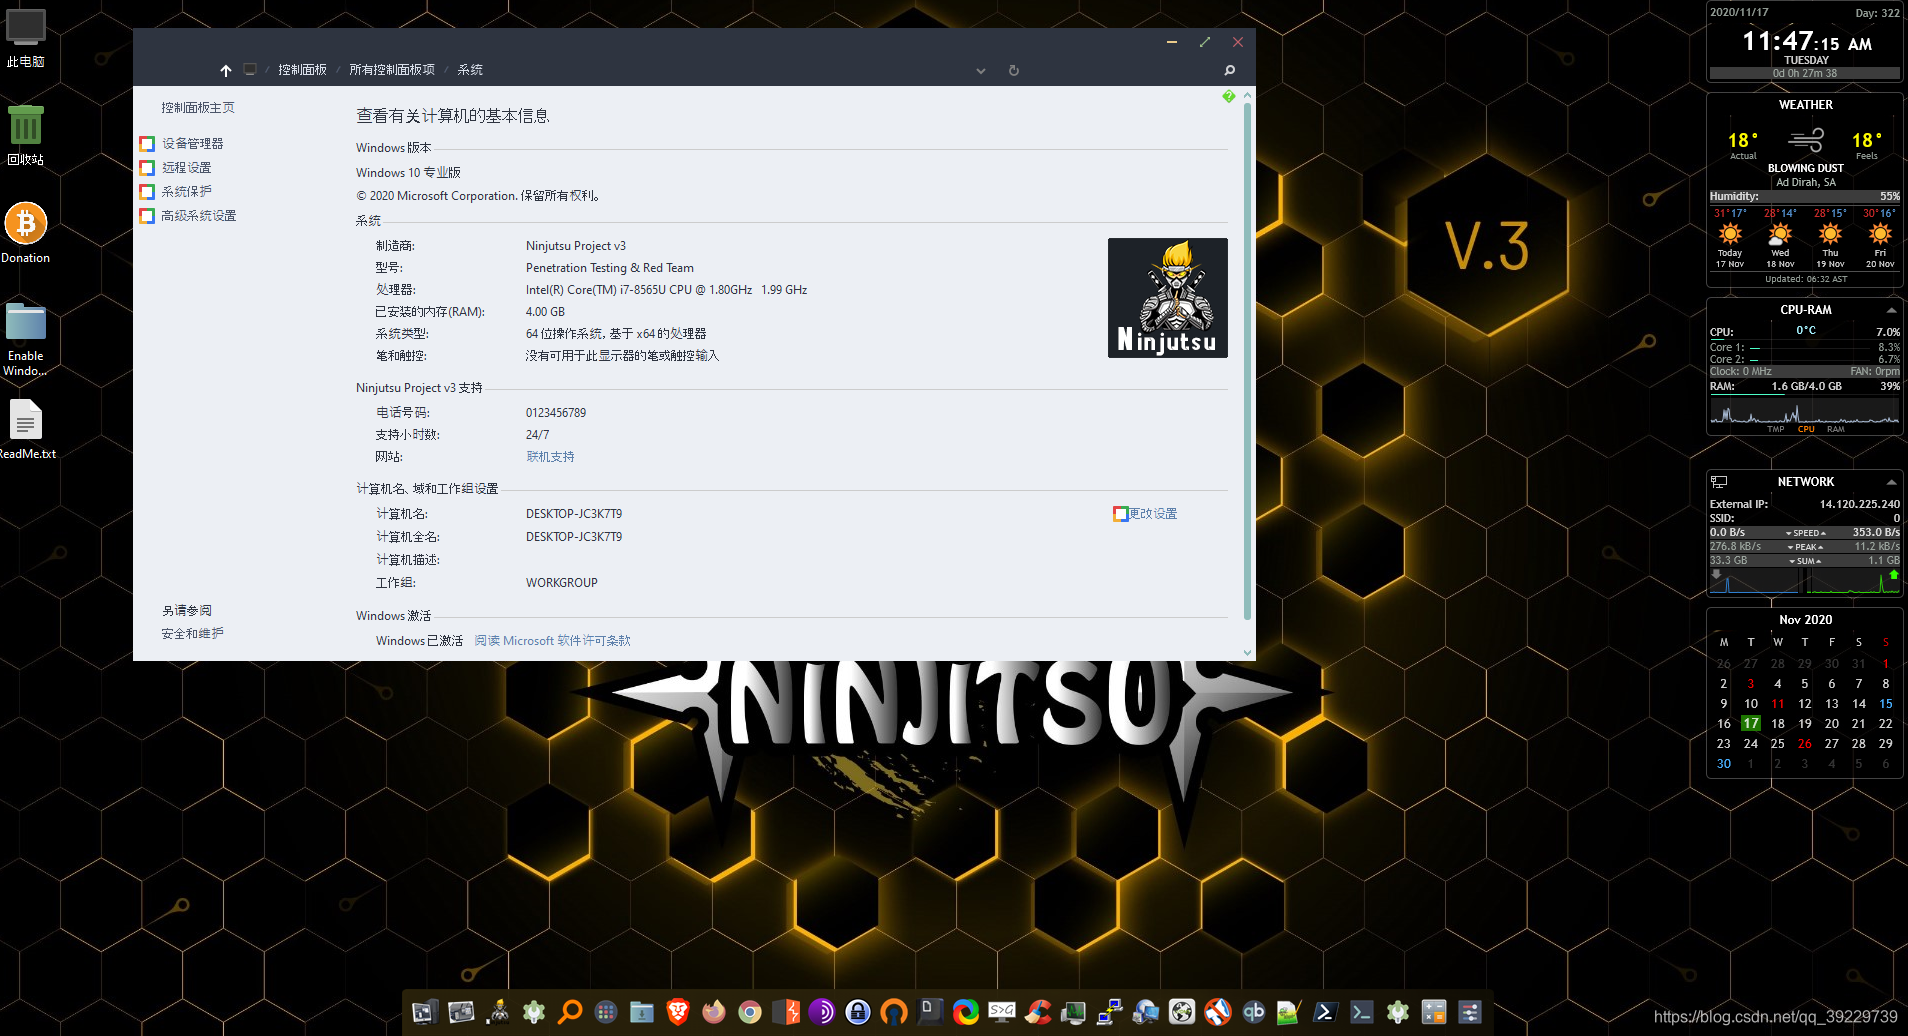Click the green help icon in System window
The height and width of the screenshot is (1036, 1908).
[1229, 96]
